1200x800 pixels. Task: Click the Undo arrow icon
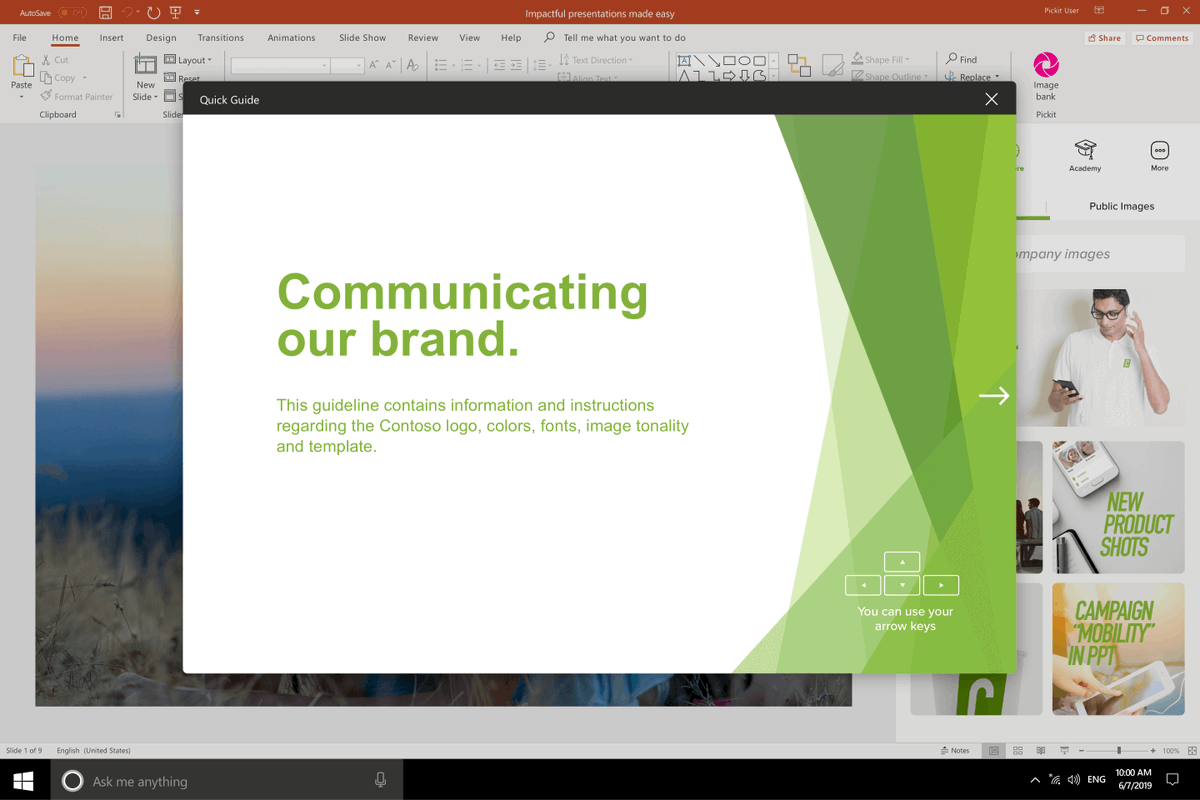coord(128,12)
